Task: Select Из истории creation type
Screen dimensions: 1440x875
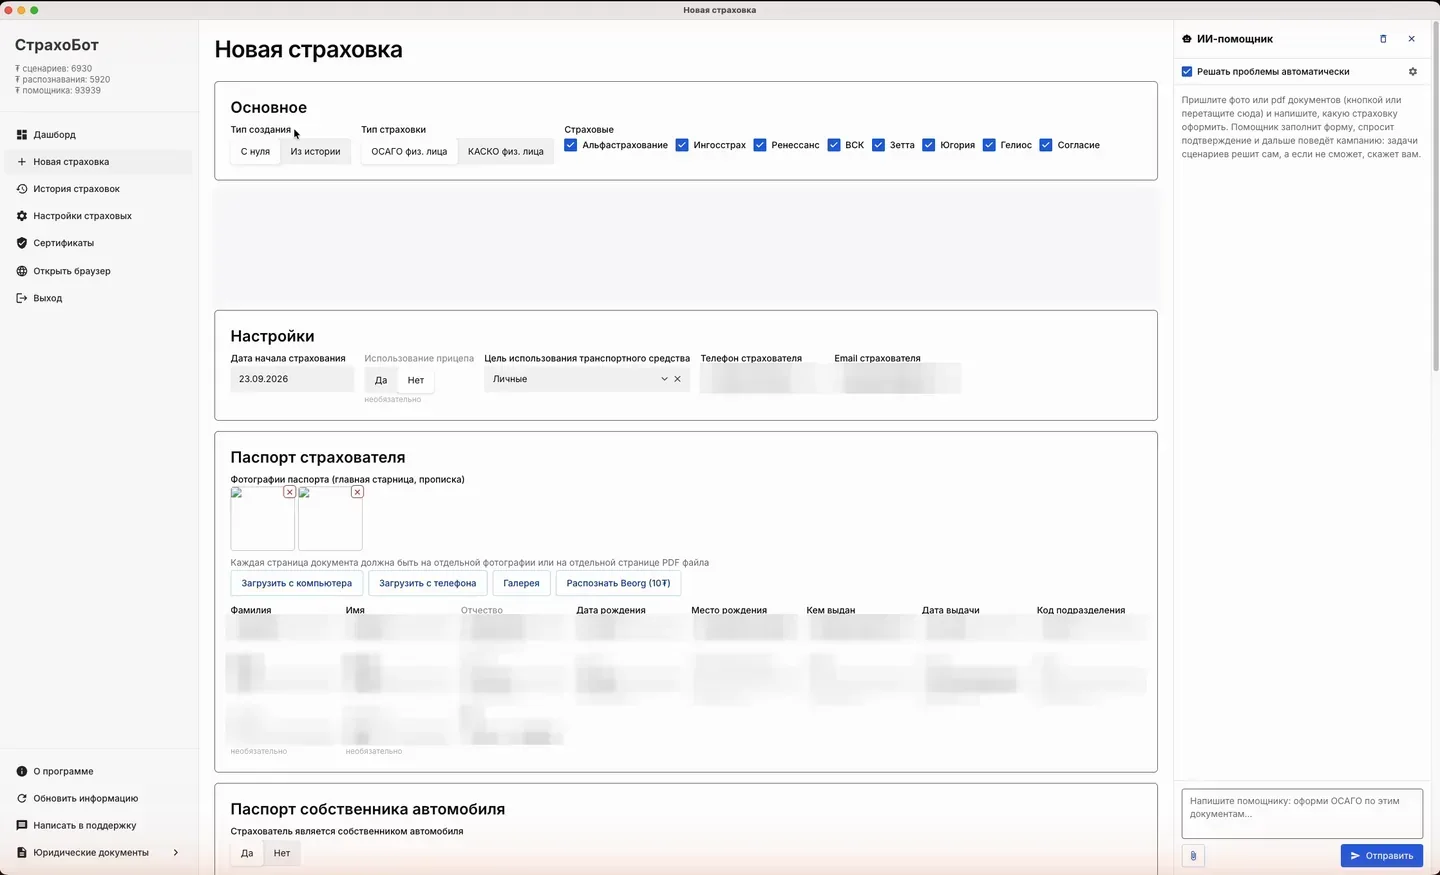Action: (x=315, y=152)
